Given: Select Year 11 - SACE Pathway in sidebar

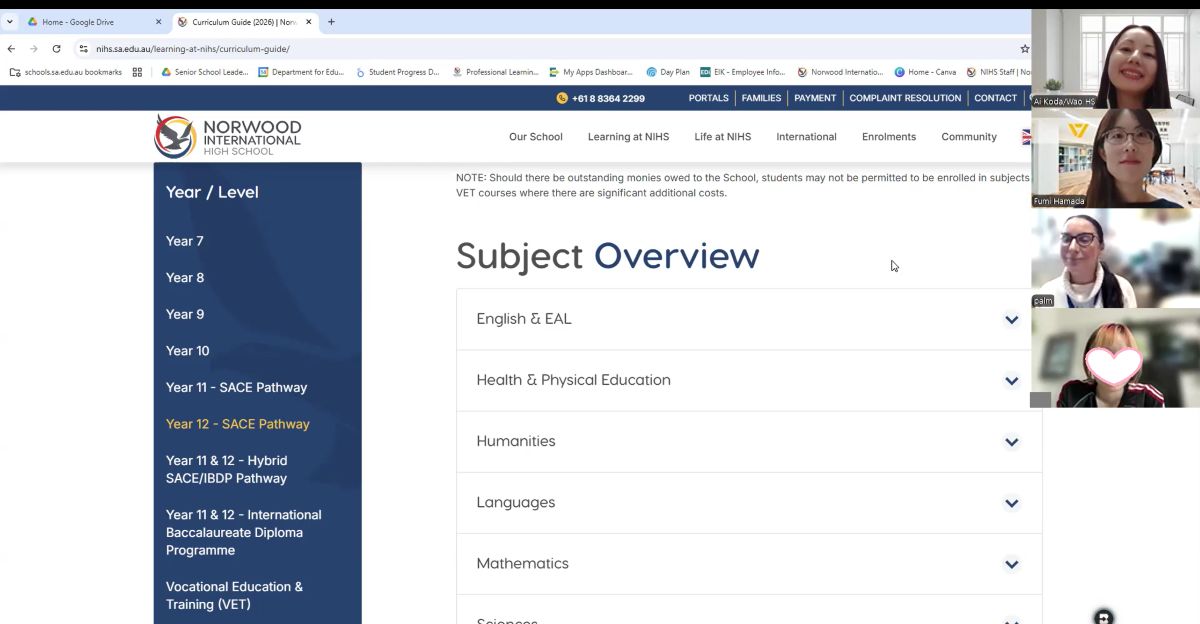Looking at the screenshot, I should 236,388.
